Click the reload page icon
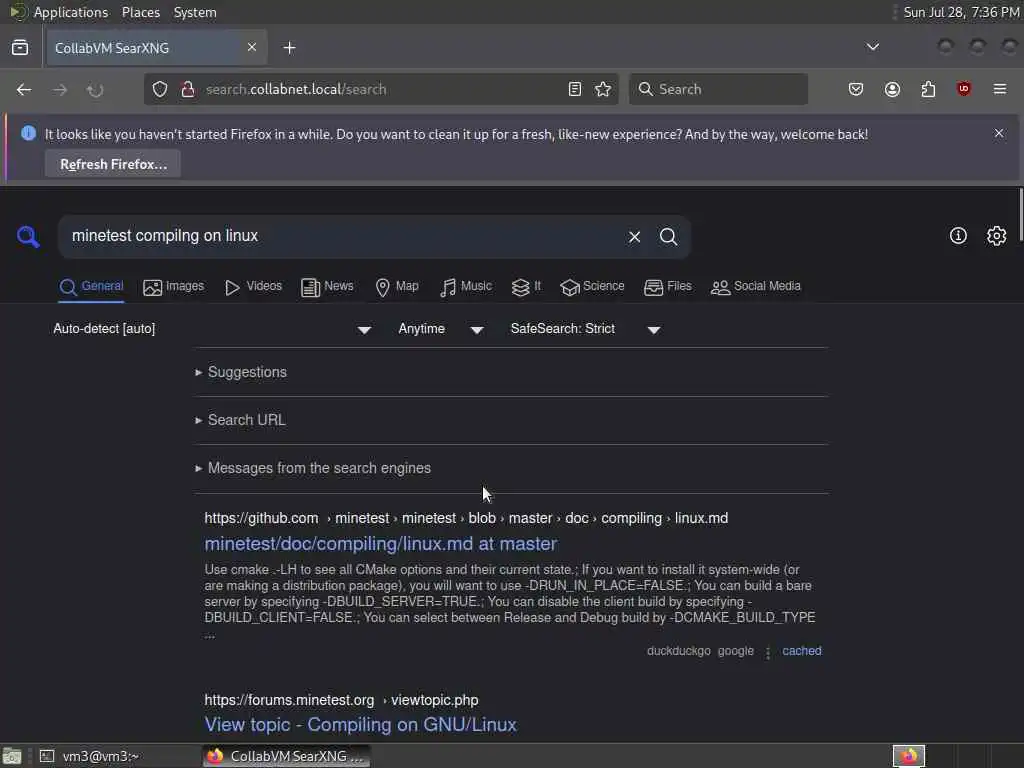The width and height of the screenshot is (1024, 768). [95, 89]
